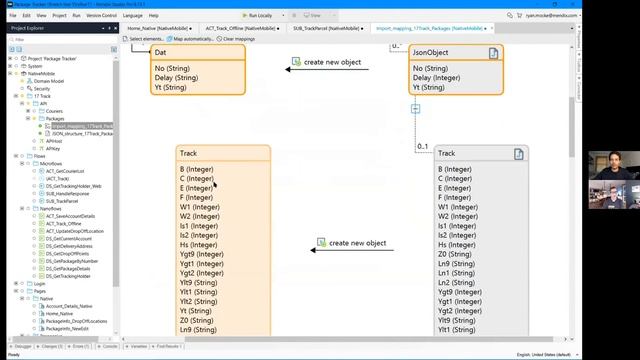The image size is (640, 360).
Task: Open the shopping cart Marketplace icon
Action: 519,16
